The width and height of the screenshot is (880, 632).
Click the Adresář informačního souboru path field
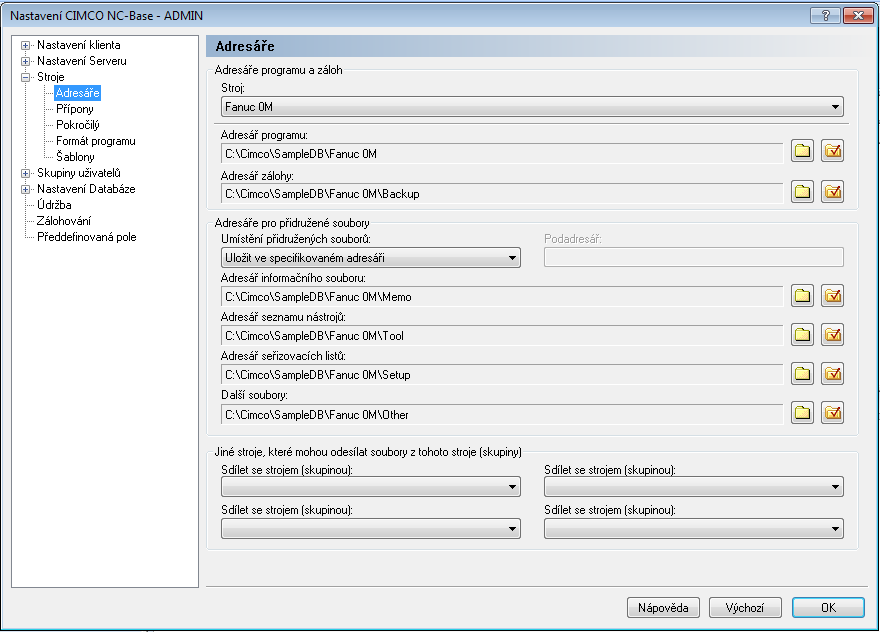pos(502,297)
